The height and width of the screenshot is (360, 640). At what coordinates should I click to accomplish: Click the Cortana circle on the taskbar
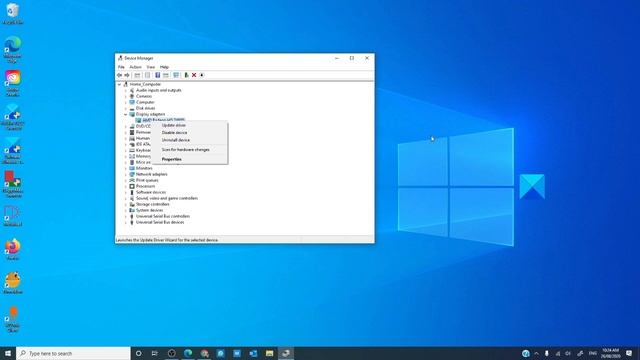point(138,353)
